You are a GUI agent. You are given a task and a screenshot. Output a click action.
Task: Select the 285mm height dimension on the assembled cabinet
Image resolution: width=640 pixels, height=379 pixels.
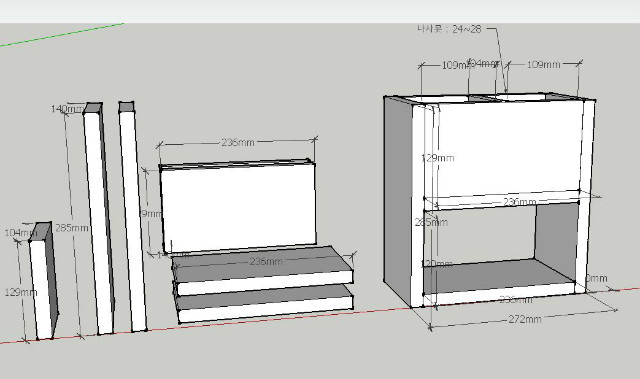[431, 222]
